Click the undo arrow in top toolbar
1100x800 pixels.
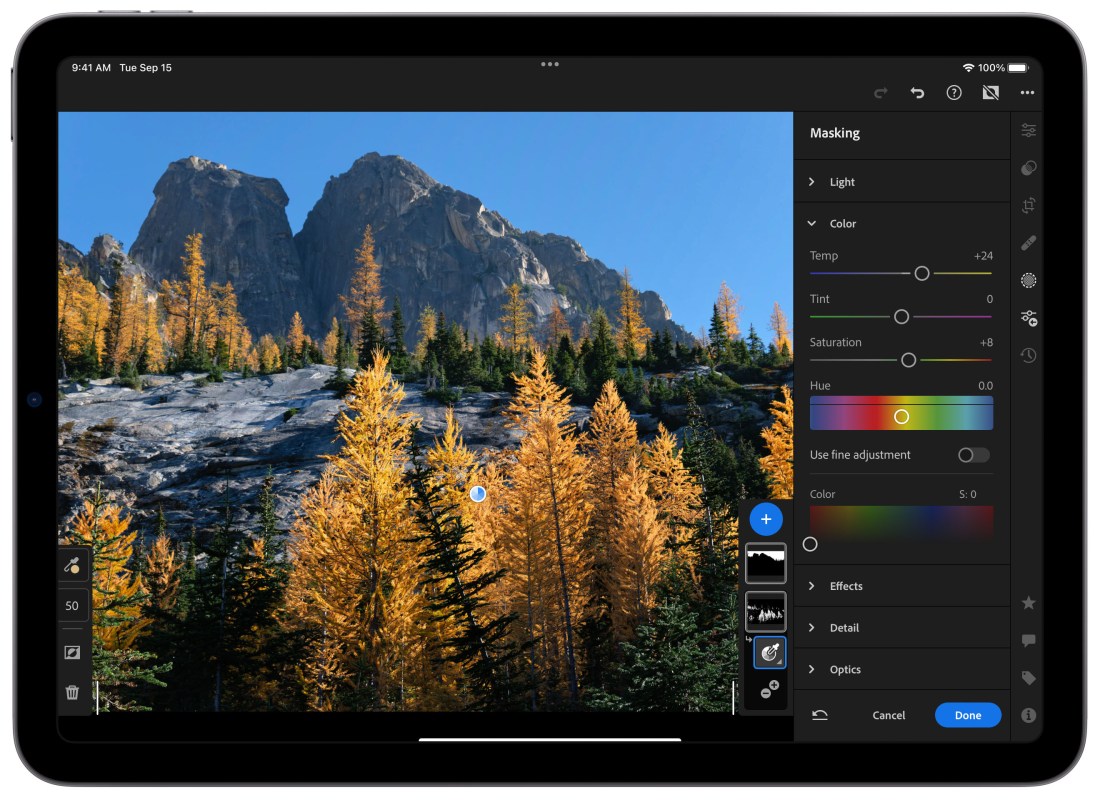[x=917, y=93]
